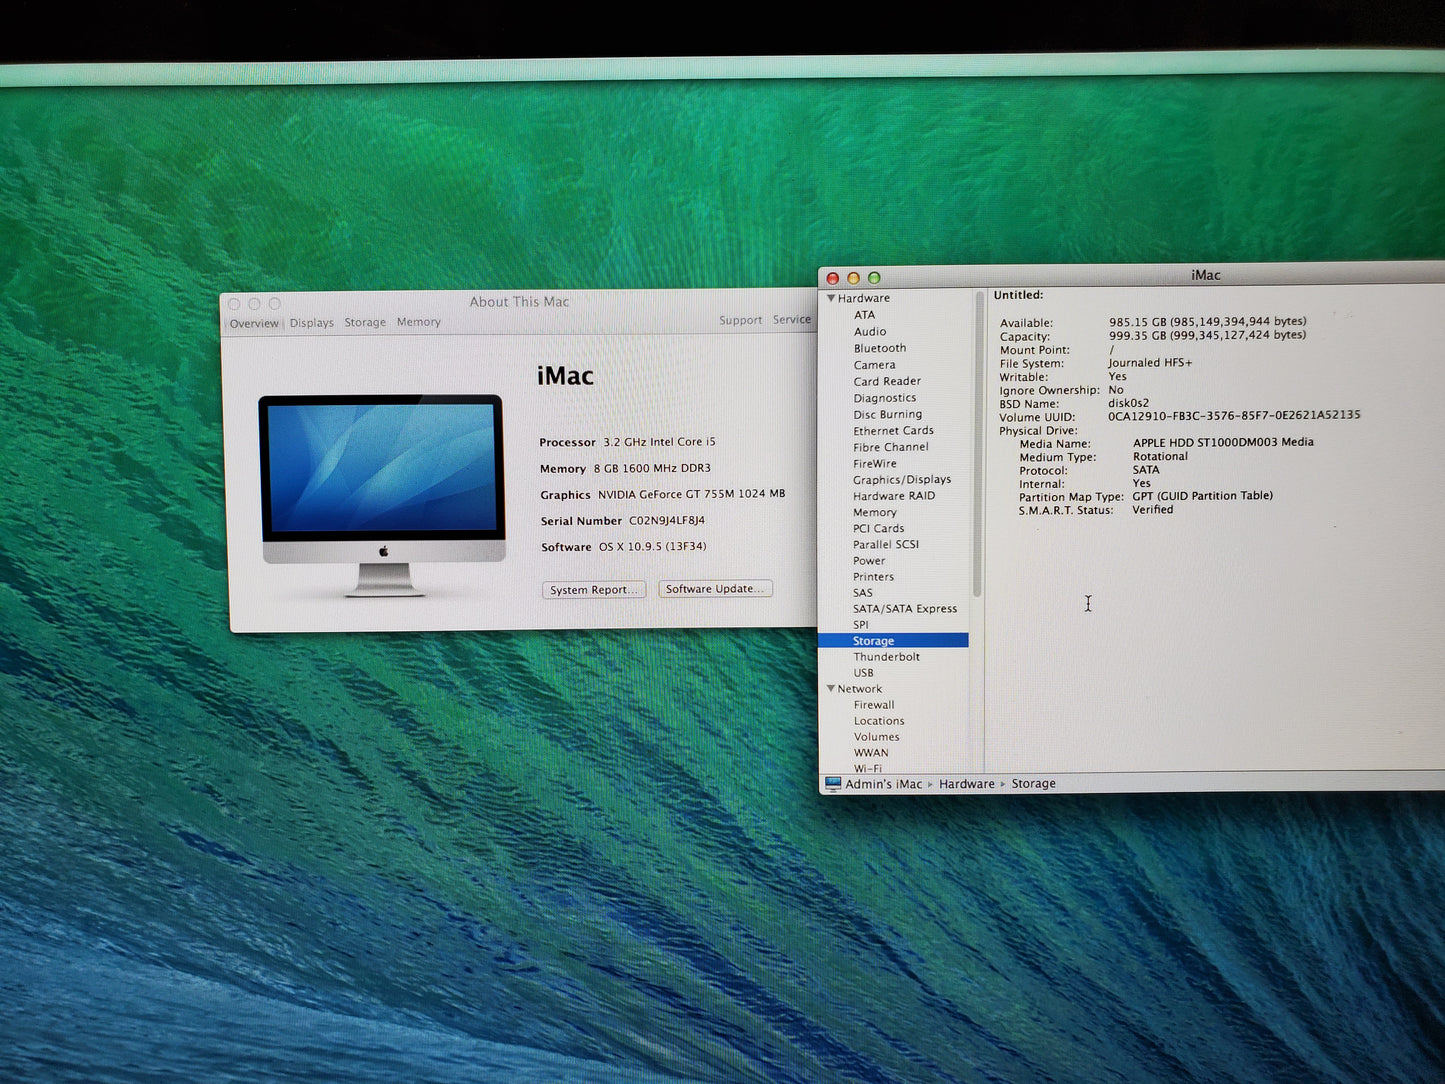This screenshot has width=1445, height=1084.
Task: Click Hardware in the bottom path bar
Action: coord(966,784)
